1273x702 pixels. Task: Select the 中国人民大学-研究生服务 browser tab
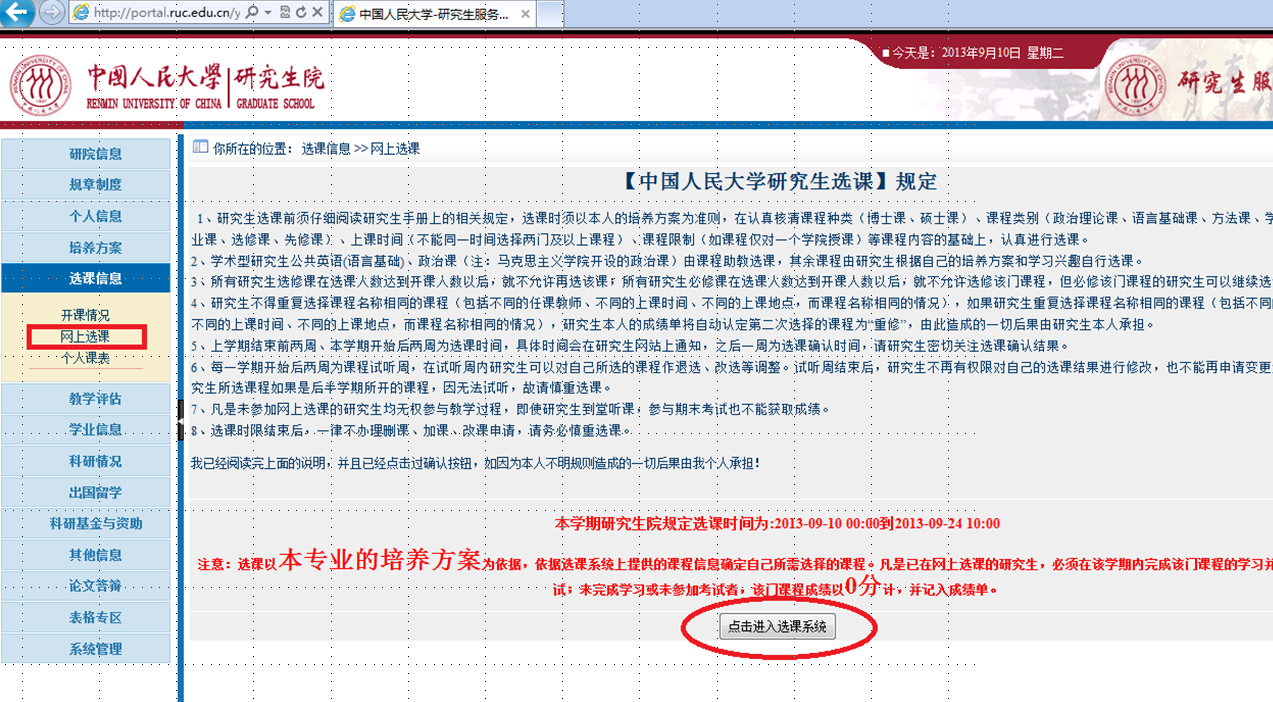pyautogui.click(x=436, y=14)
